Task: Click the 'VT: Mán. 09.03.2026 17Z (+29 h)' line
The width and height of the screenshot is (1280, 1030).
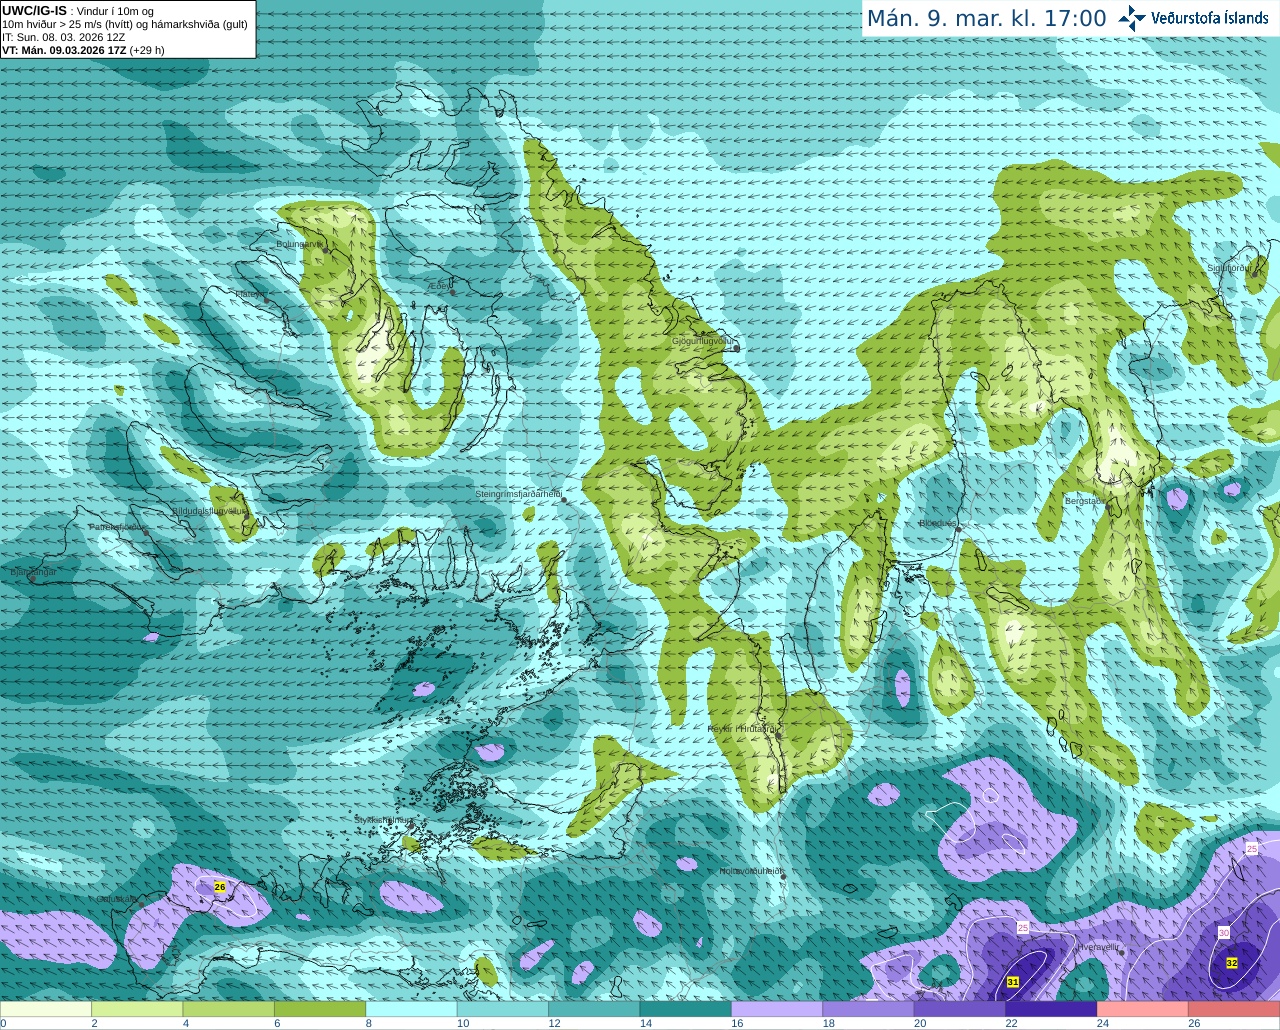Action: tap(83, 50)
